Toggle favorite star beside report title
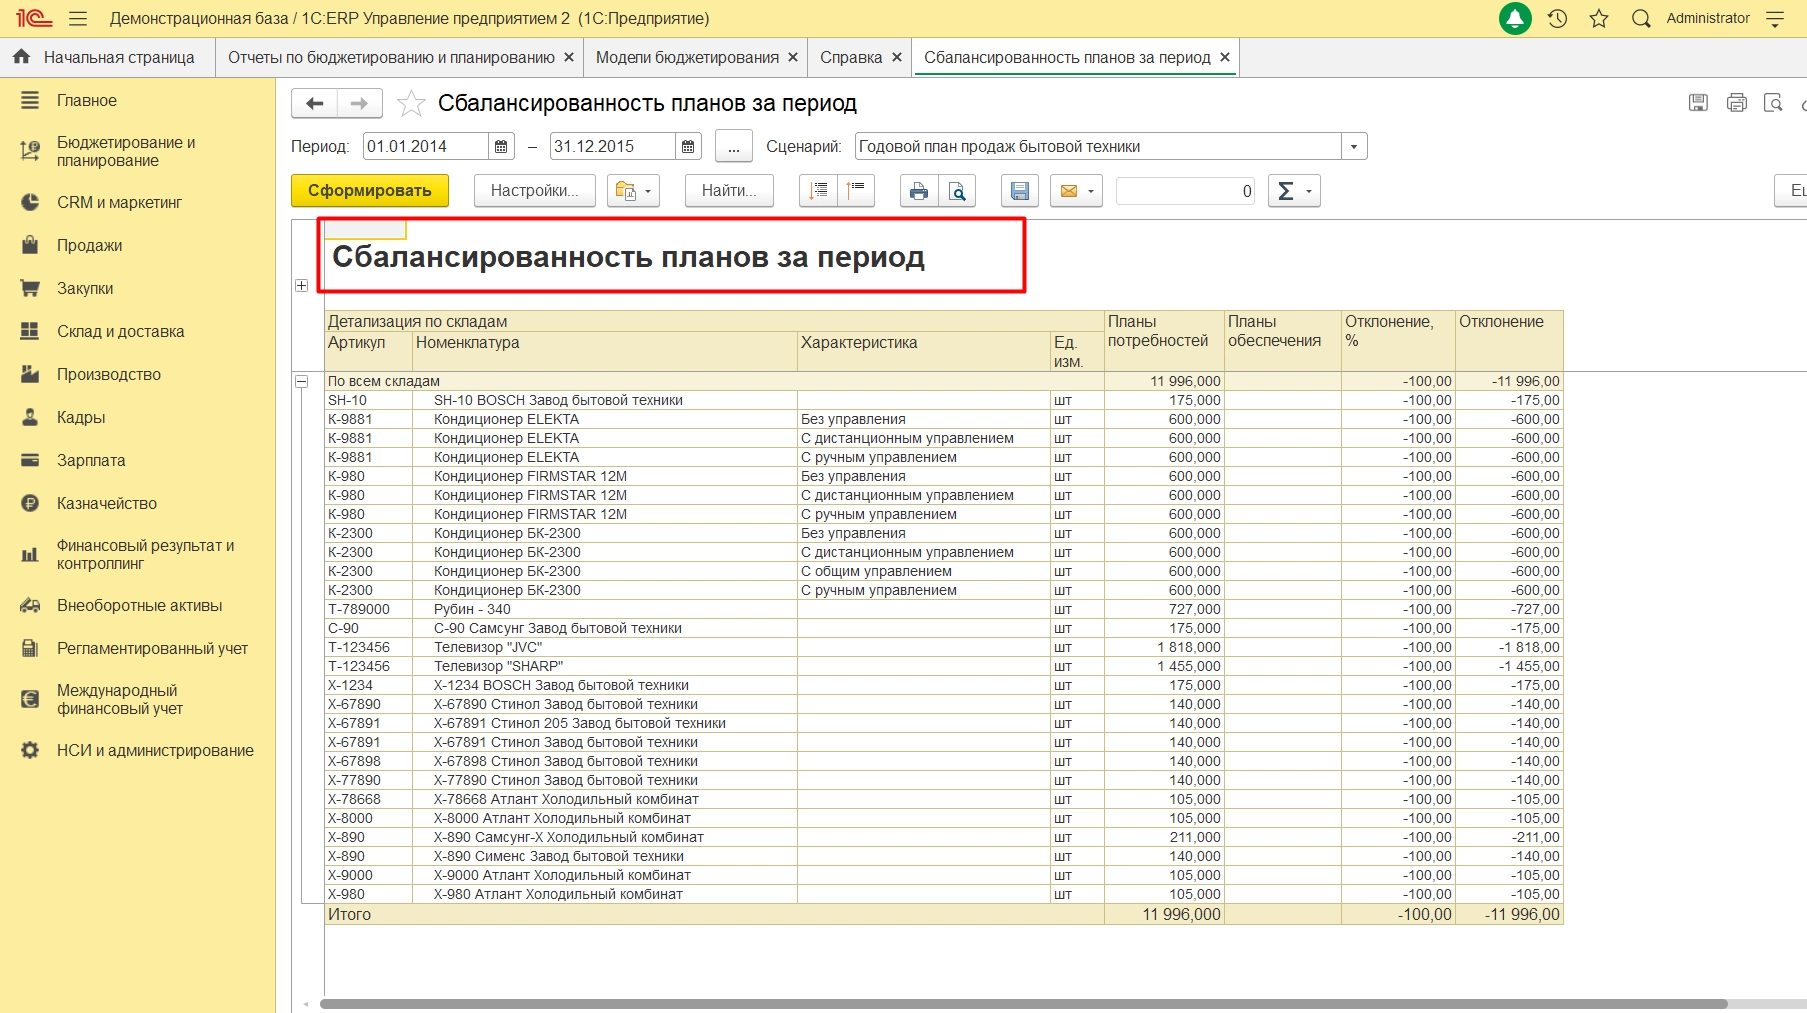This screenshot has width=1807, height=1013. pos(411,104)
